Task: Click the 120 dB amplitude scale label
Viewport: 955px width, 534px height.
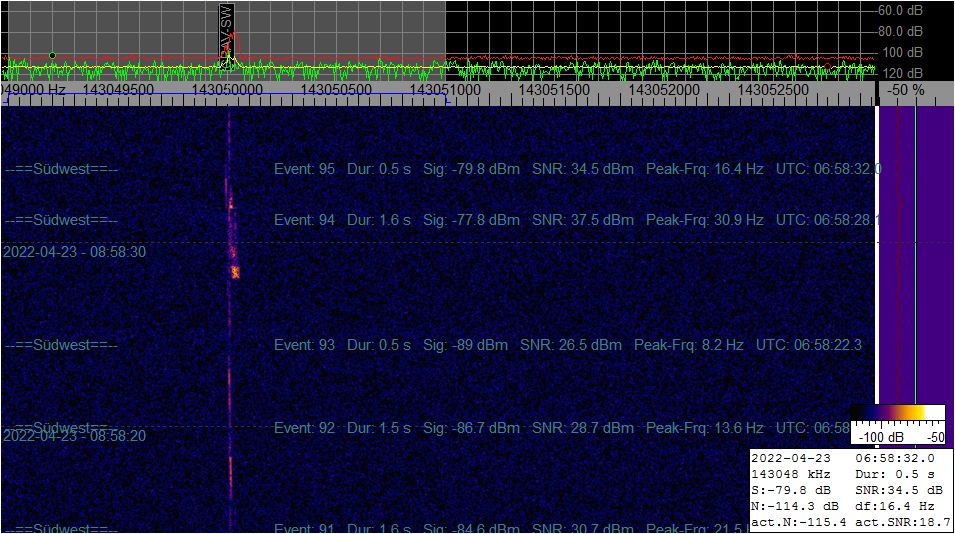Action: pyautogui.click(x=903, y=73)
